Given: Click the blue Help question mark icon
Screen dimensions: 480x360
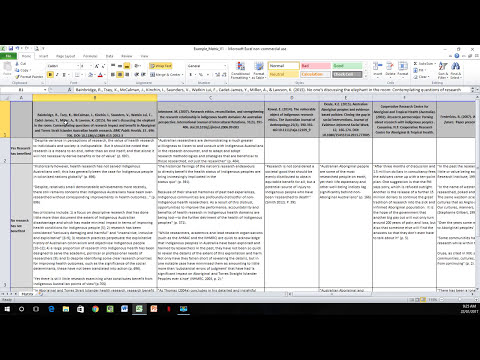Looking at the screenshot, I should [457, 56].
